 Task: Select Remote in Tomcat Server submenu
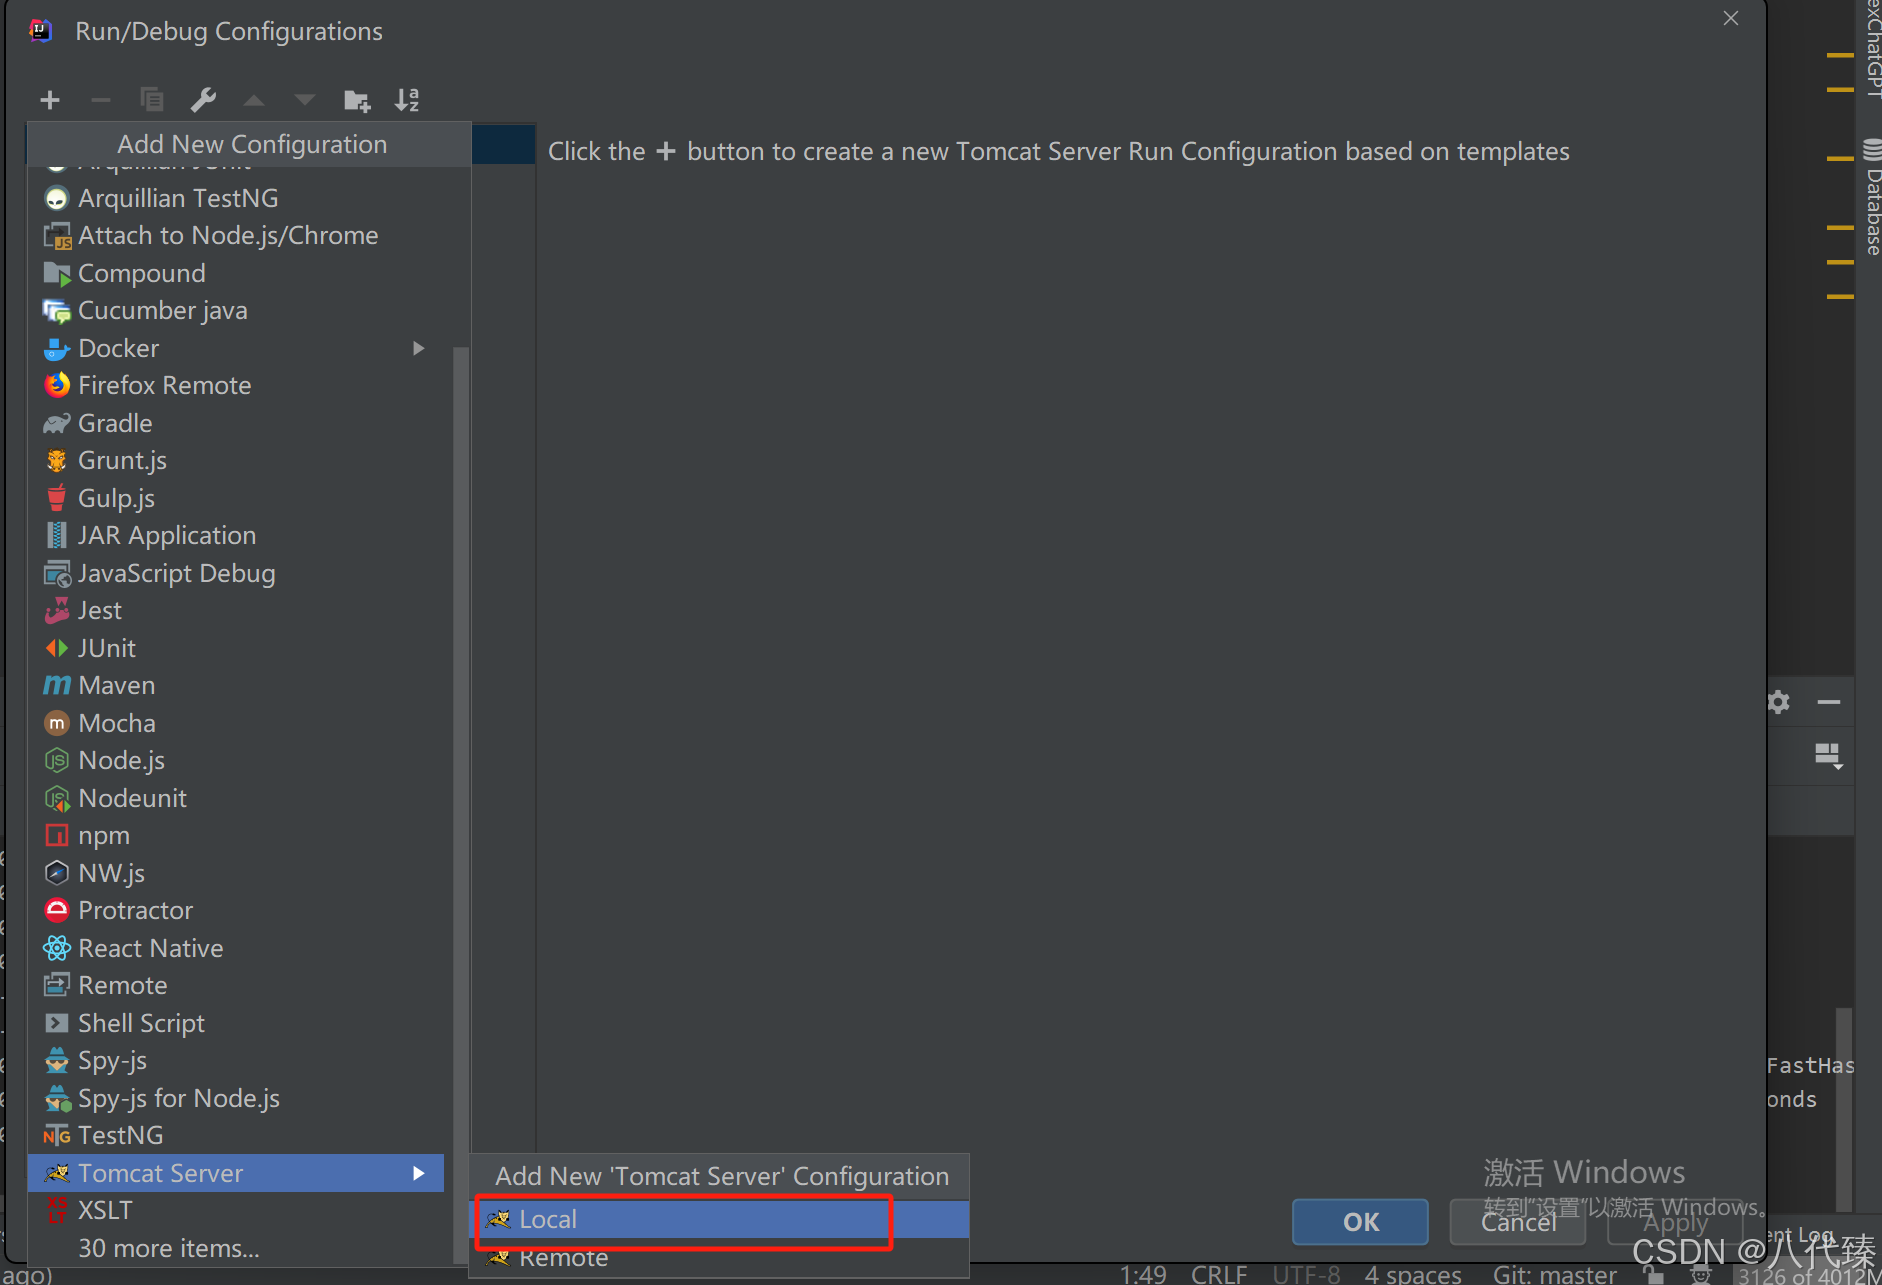point(719,1258)
